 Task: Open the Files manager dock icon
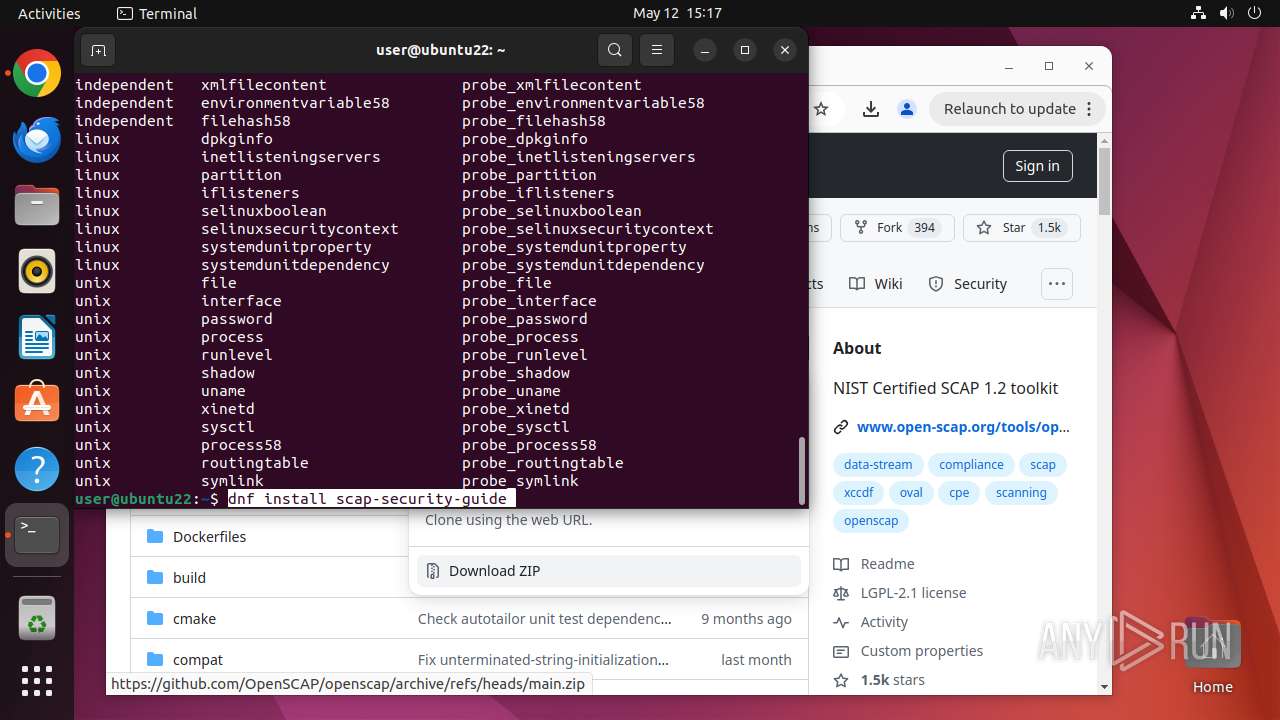[x=37, y=205]
